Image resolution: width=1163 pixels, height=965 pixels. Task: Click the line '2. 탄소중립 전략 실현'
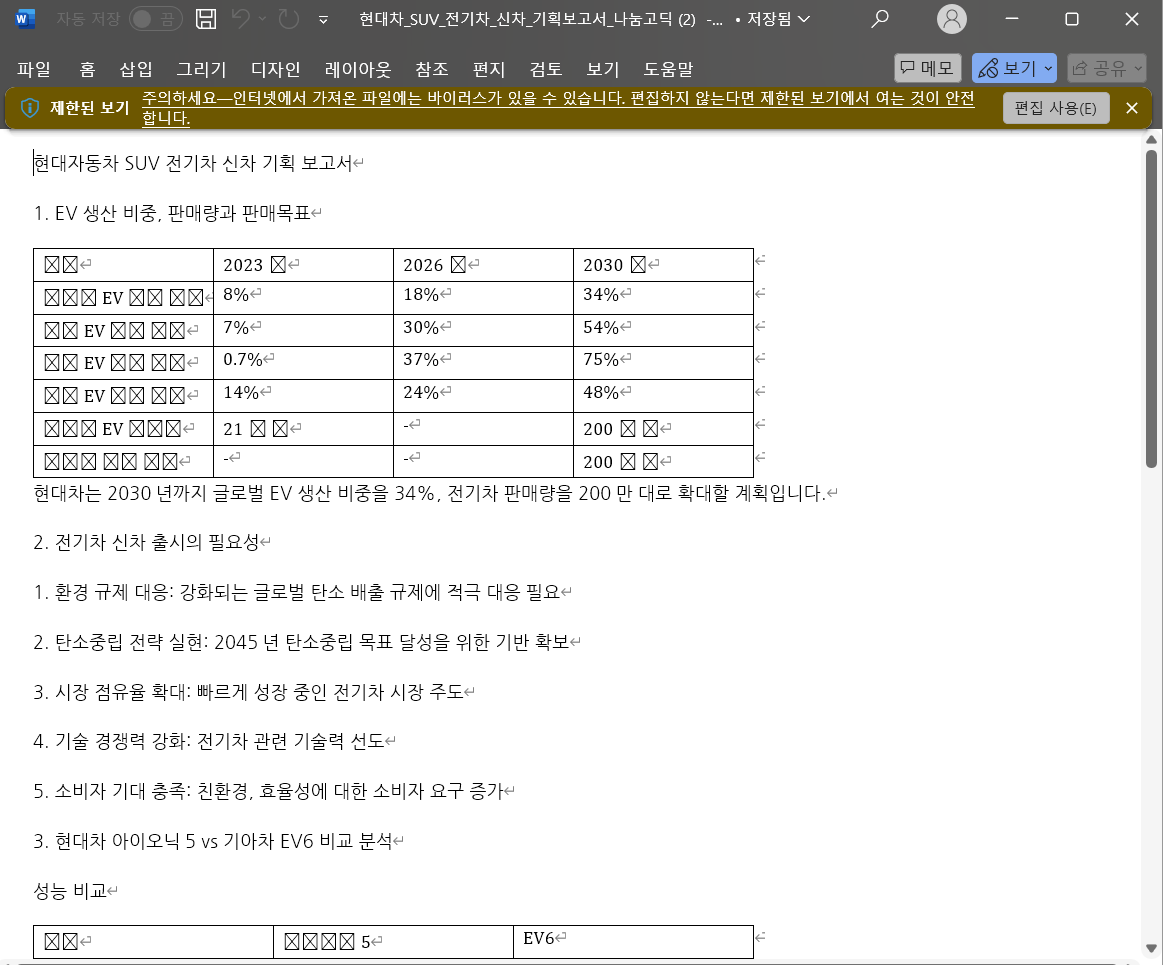tap(301, 642)
